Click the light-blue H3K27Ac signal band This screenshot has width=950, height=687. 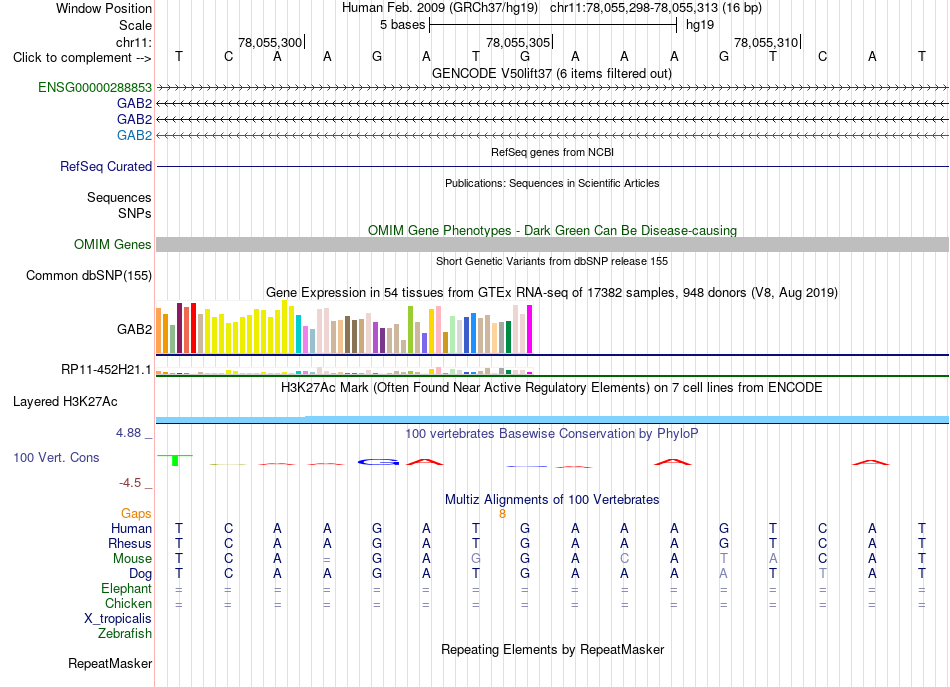point(552,419)
